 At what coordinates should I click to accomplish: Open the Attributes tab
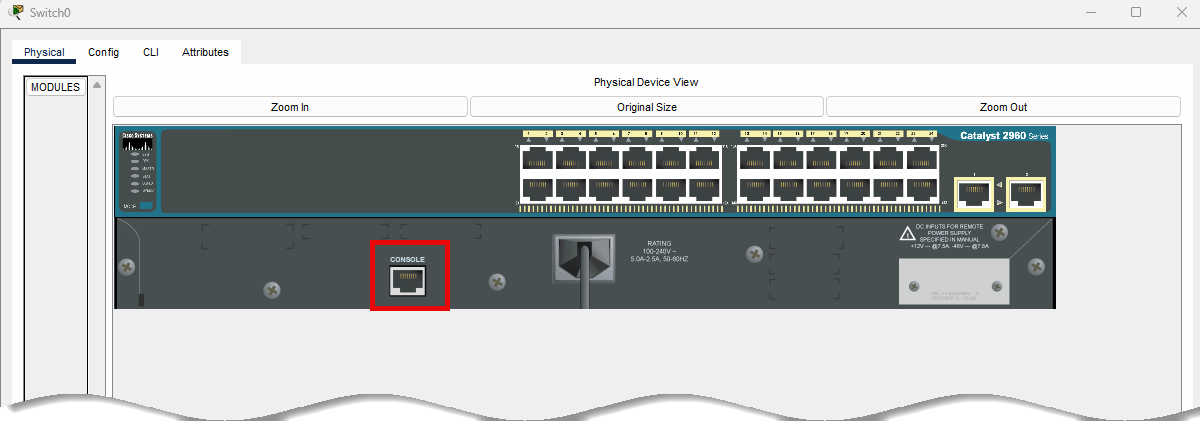(x=205, y=52)
